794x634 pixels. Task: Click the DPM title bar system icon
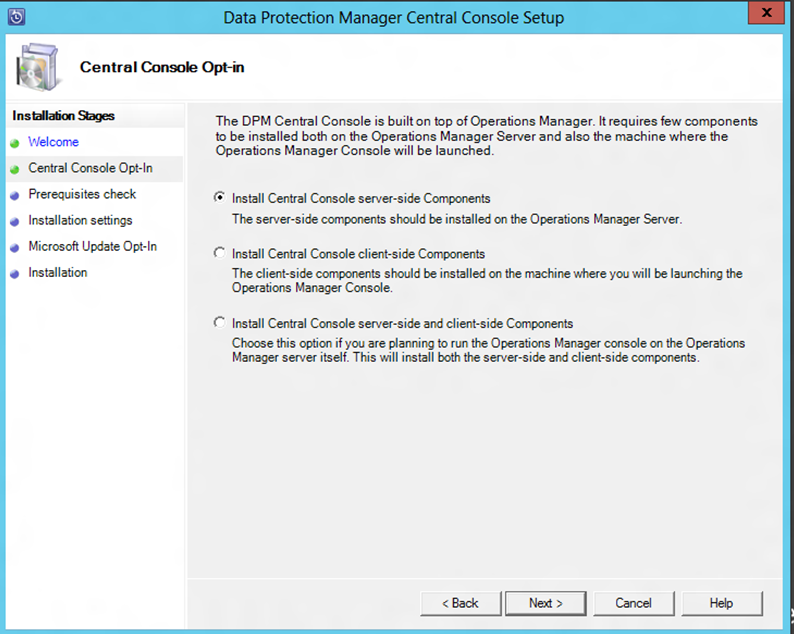pyautogui.click(x=16, y=17)
